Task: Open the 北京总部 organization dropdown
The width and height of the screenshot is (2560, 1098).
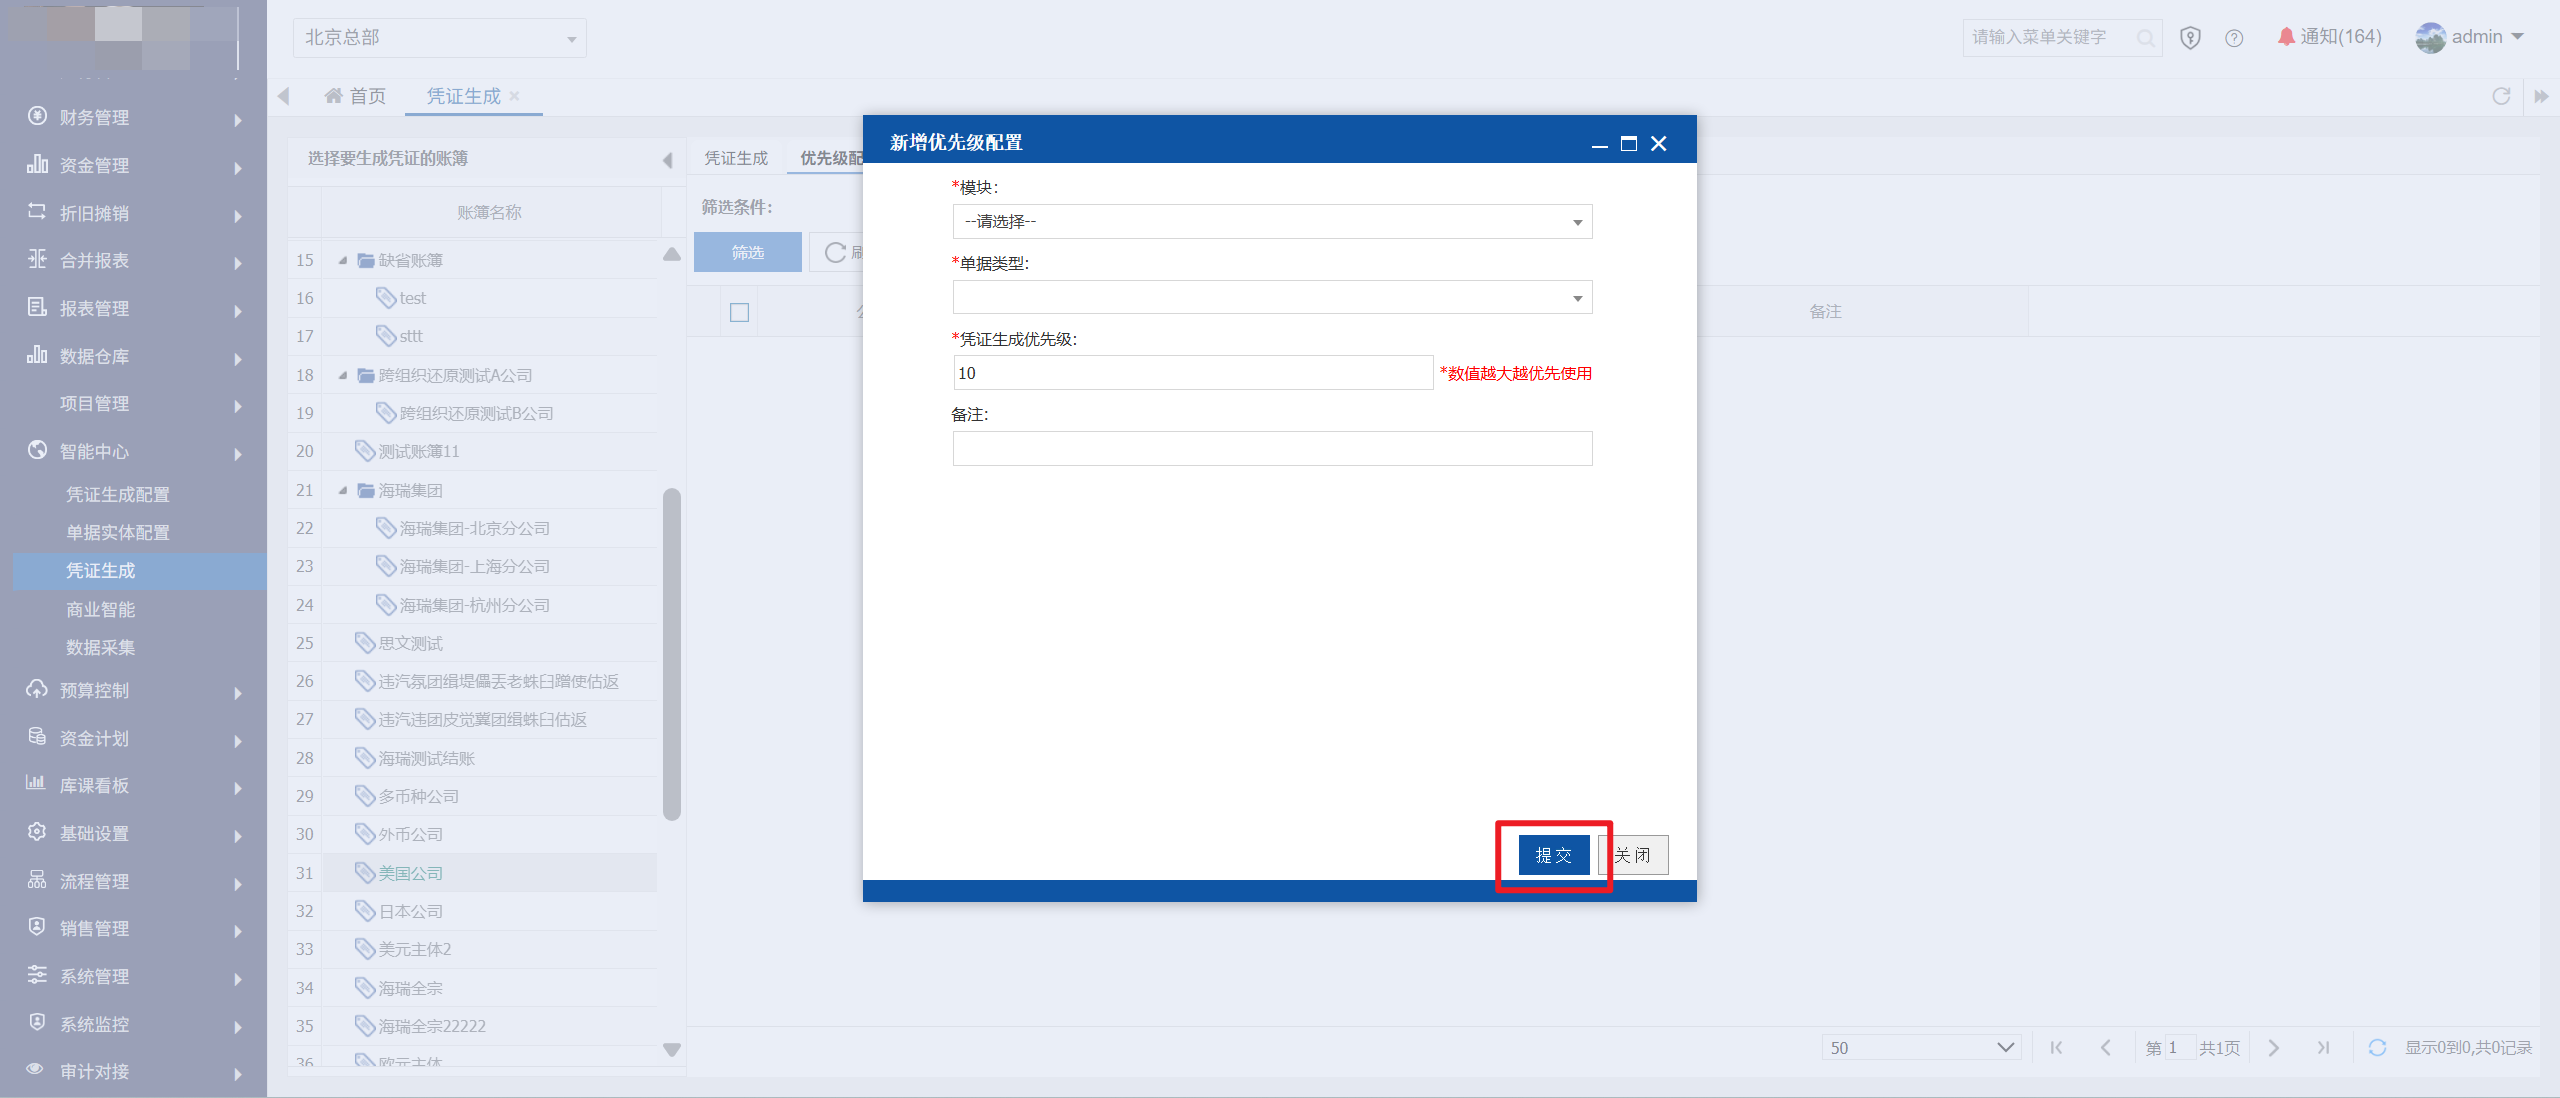Action: click(x=439, y=38)
